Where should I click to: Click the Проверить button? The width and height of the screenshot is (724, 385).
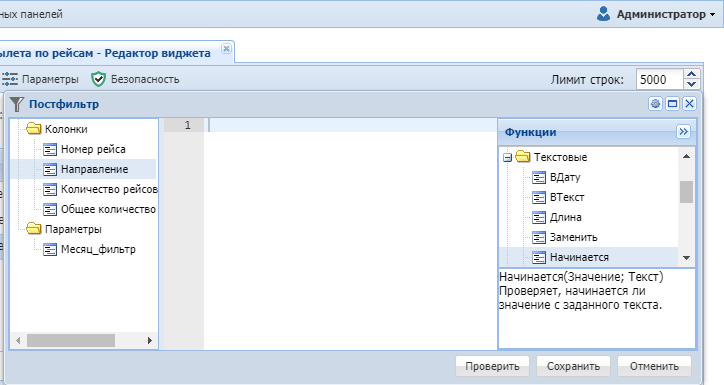coord(492,366)
